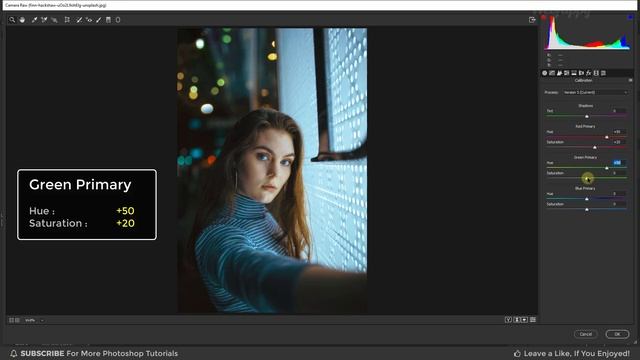The width and height of the screenshot is (640, 360).
Task: Click the histogram display
Action: (x=587, y=33)
